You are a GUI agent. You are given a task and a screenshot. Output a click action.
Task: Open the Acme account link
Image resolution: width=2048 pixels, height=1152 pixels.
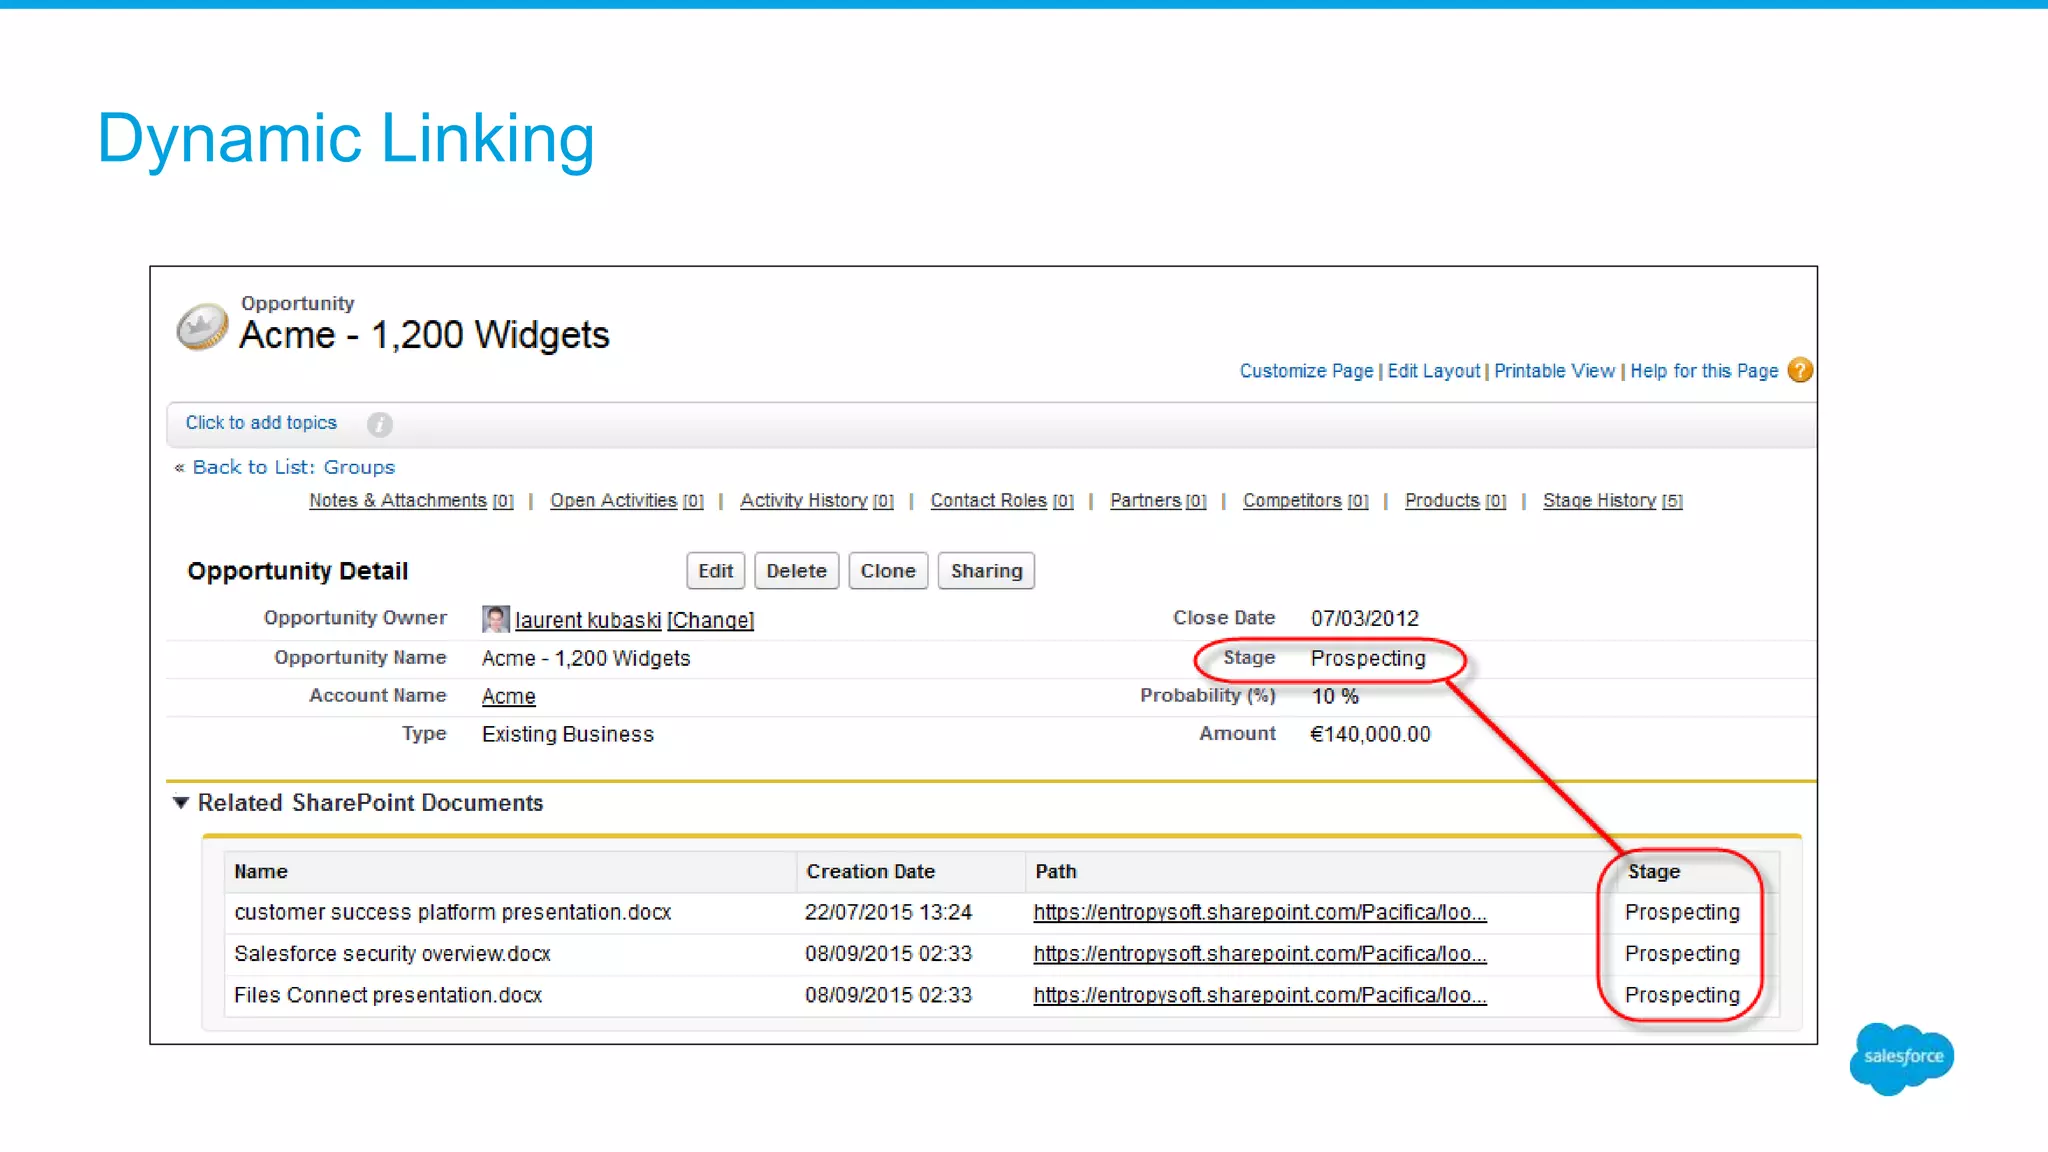(x=509, y=696)
